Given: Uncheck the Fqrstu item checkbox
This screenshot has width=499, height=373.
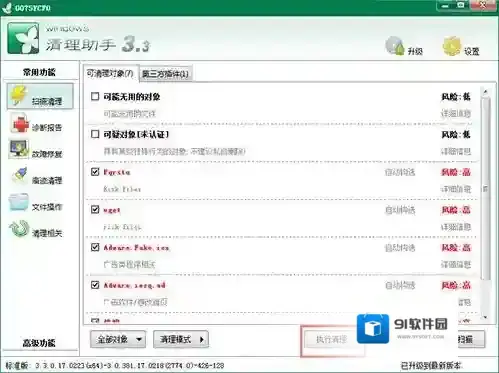Looking at the screenshot, I should click(95, 172).
